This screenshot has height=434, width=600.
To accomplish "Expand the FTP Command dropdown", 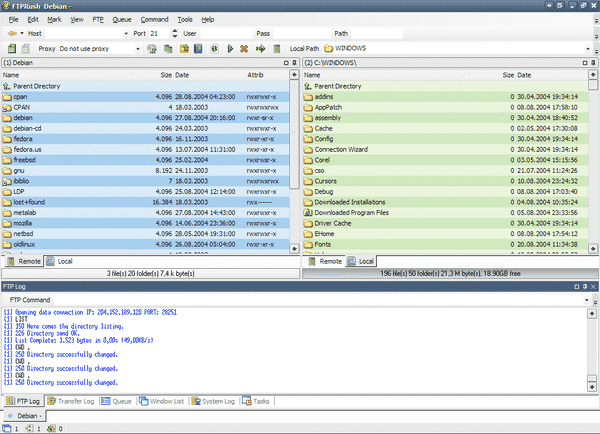I will tap(588, 300).
